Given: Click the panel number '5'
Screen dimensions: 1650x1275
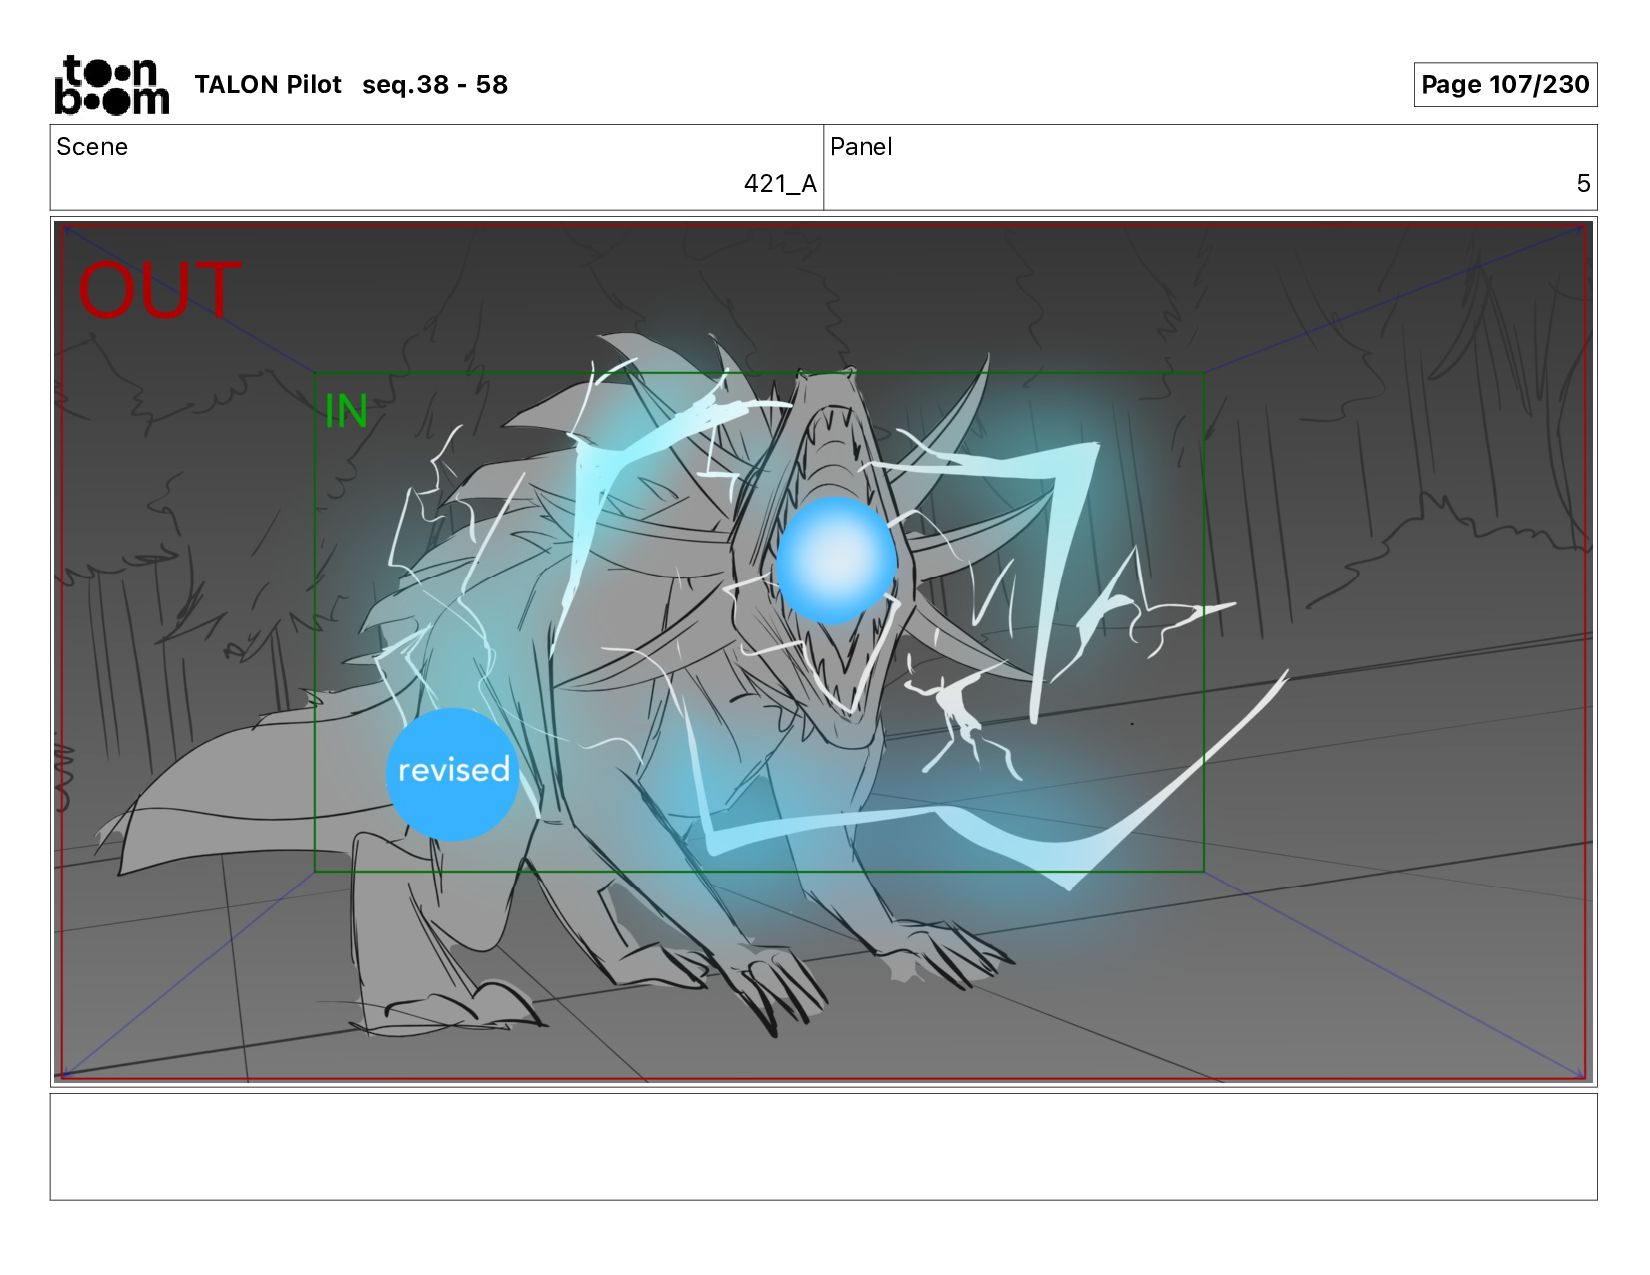Looking at the screenshot, I should click(x=1583, y=184).
